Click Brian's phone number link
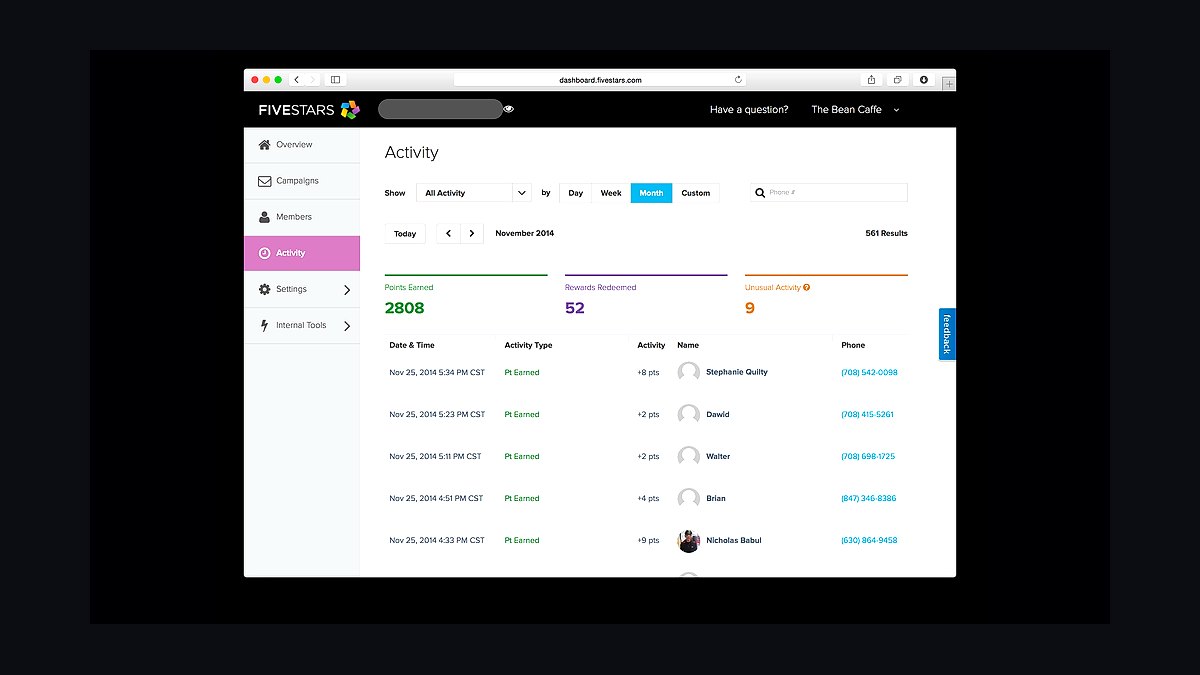 point(868,499)
